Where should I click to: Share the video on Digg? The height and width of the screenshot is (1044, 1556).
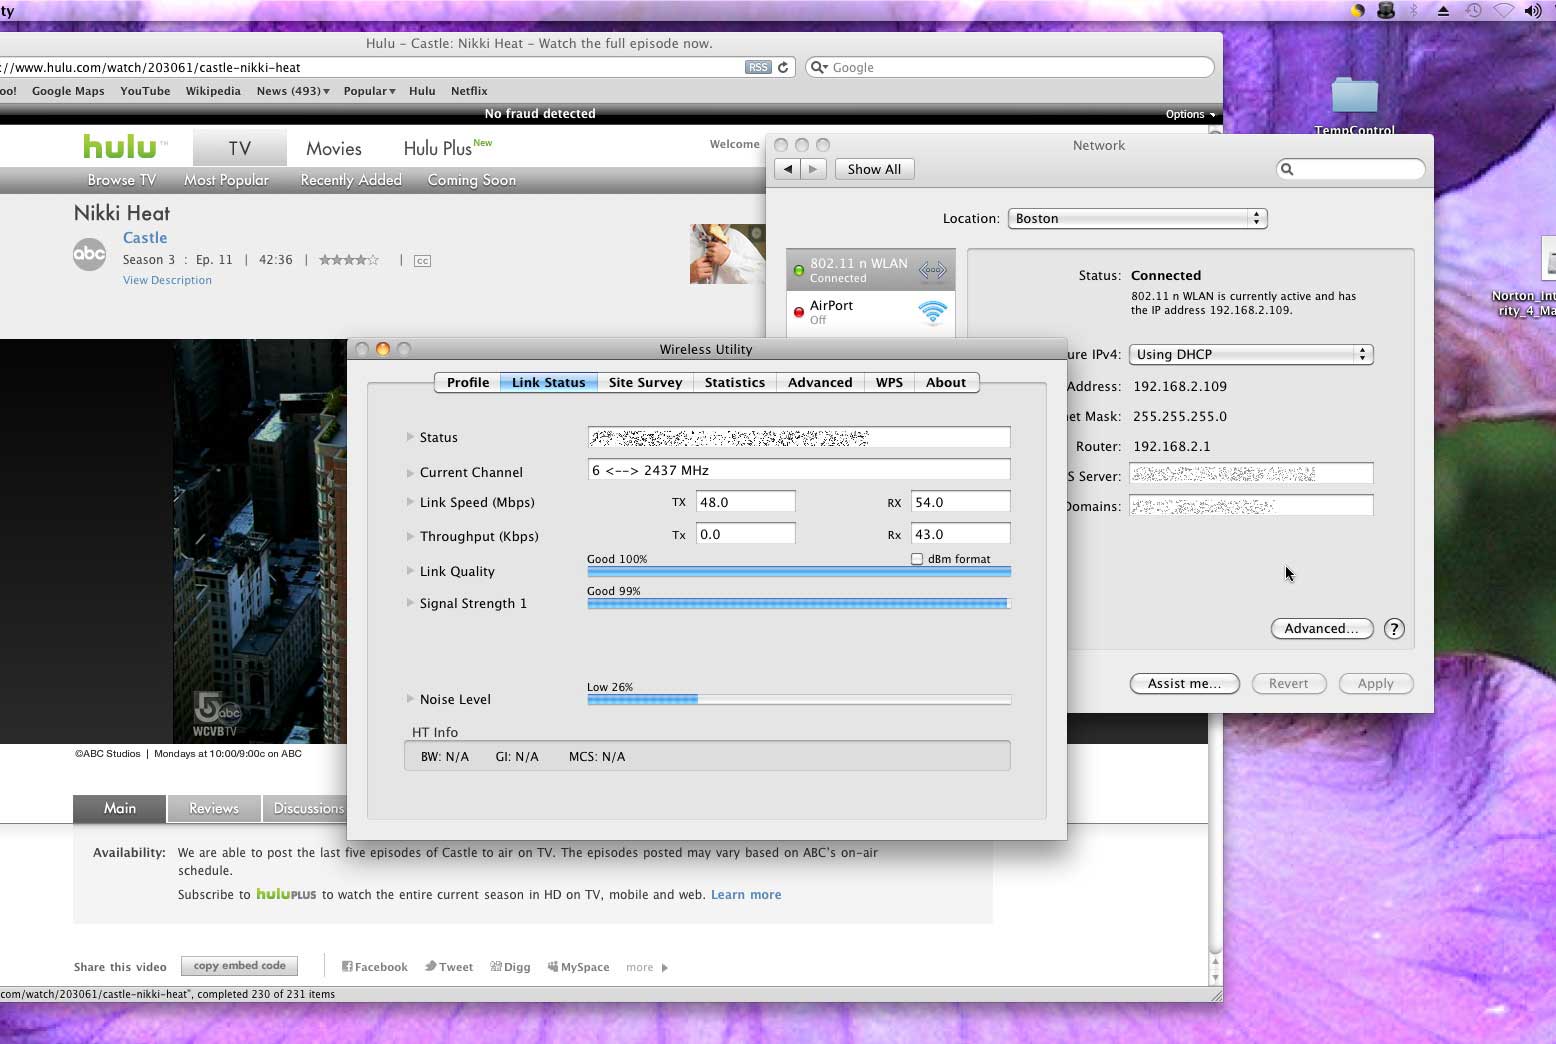coord(510,967)
